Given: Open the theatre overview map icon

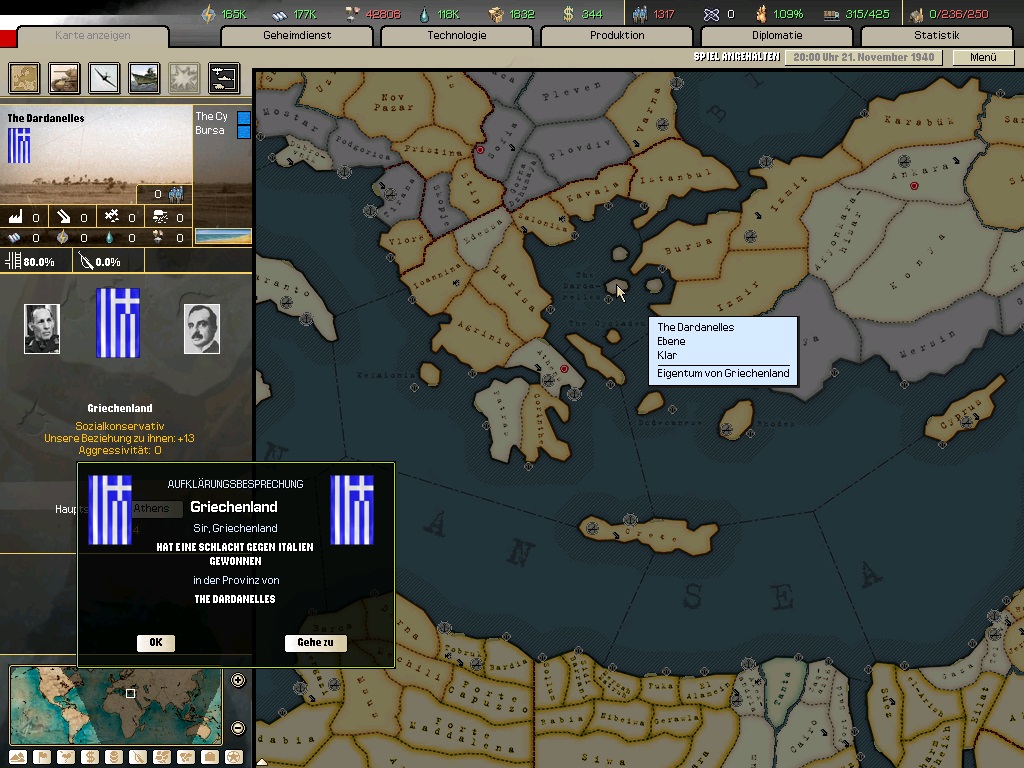Looking at the screenshot, I should pos(25,77).
